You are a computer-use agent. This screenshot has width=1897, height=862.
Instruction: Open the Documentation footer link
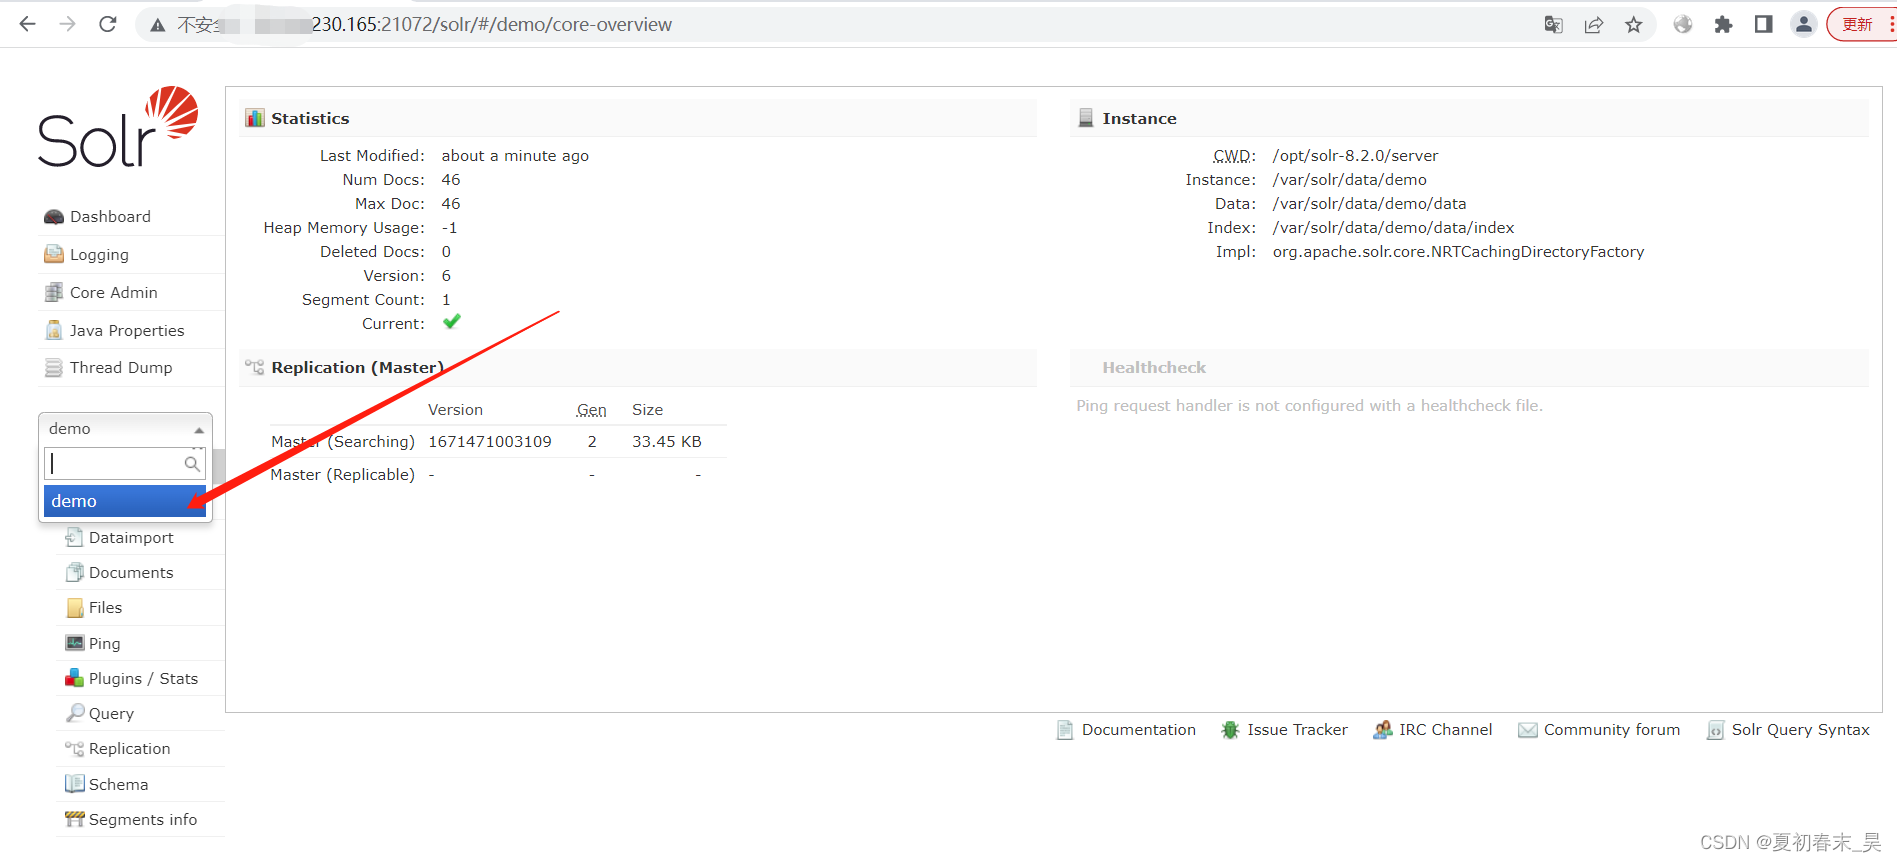[x=1139, y=730]
